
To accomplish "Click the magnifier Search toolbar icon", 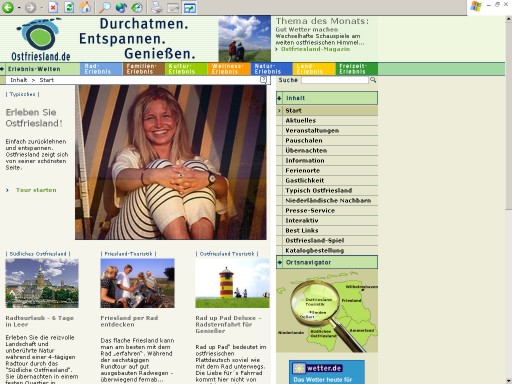I will 105,7.
